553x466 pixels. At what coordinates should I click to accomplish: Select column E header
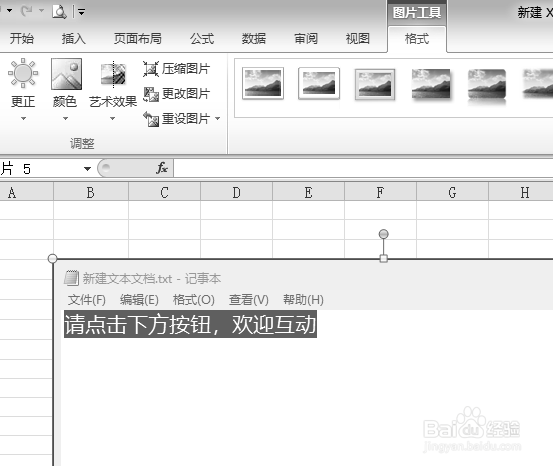tap(308, 193)
